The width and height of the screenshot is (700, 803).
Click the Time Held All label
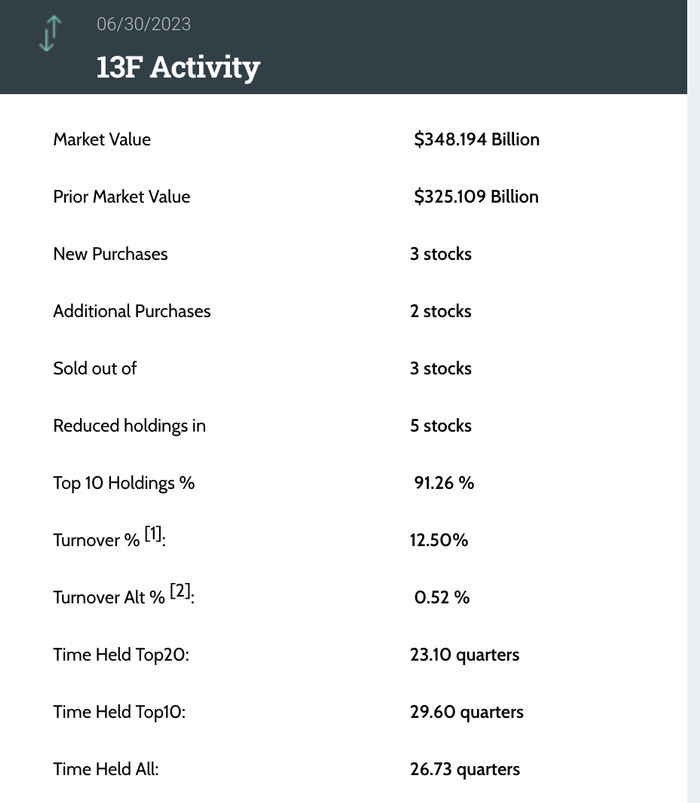pos(106,769)
